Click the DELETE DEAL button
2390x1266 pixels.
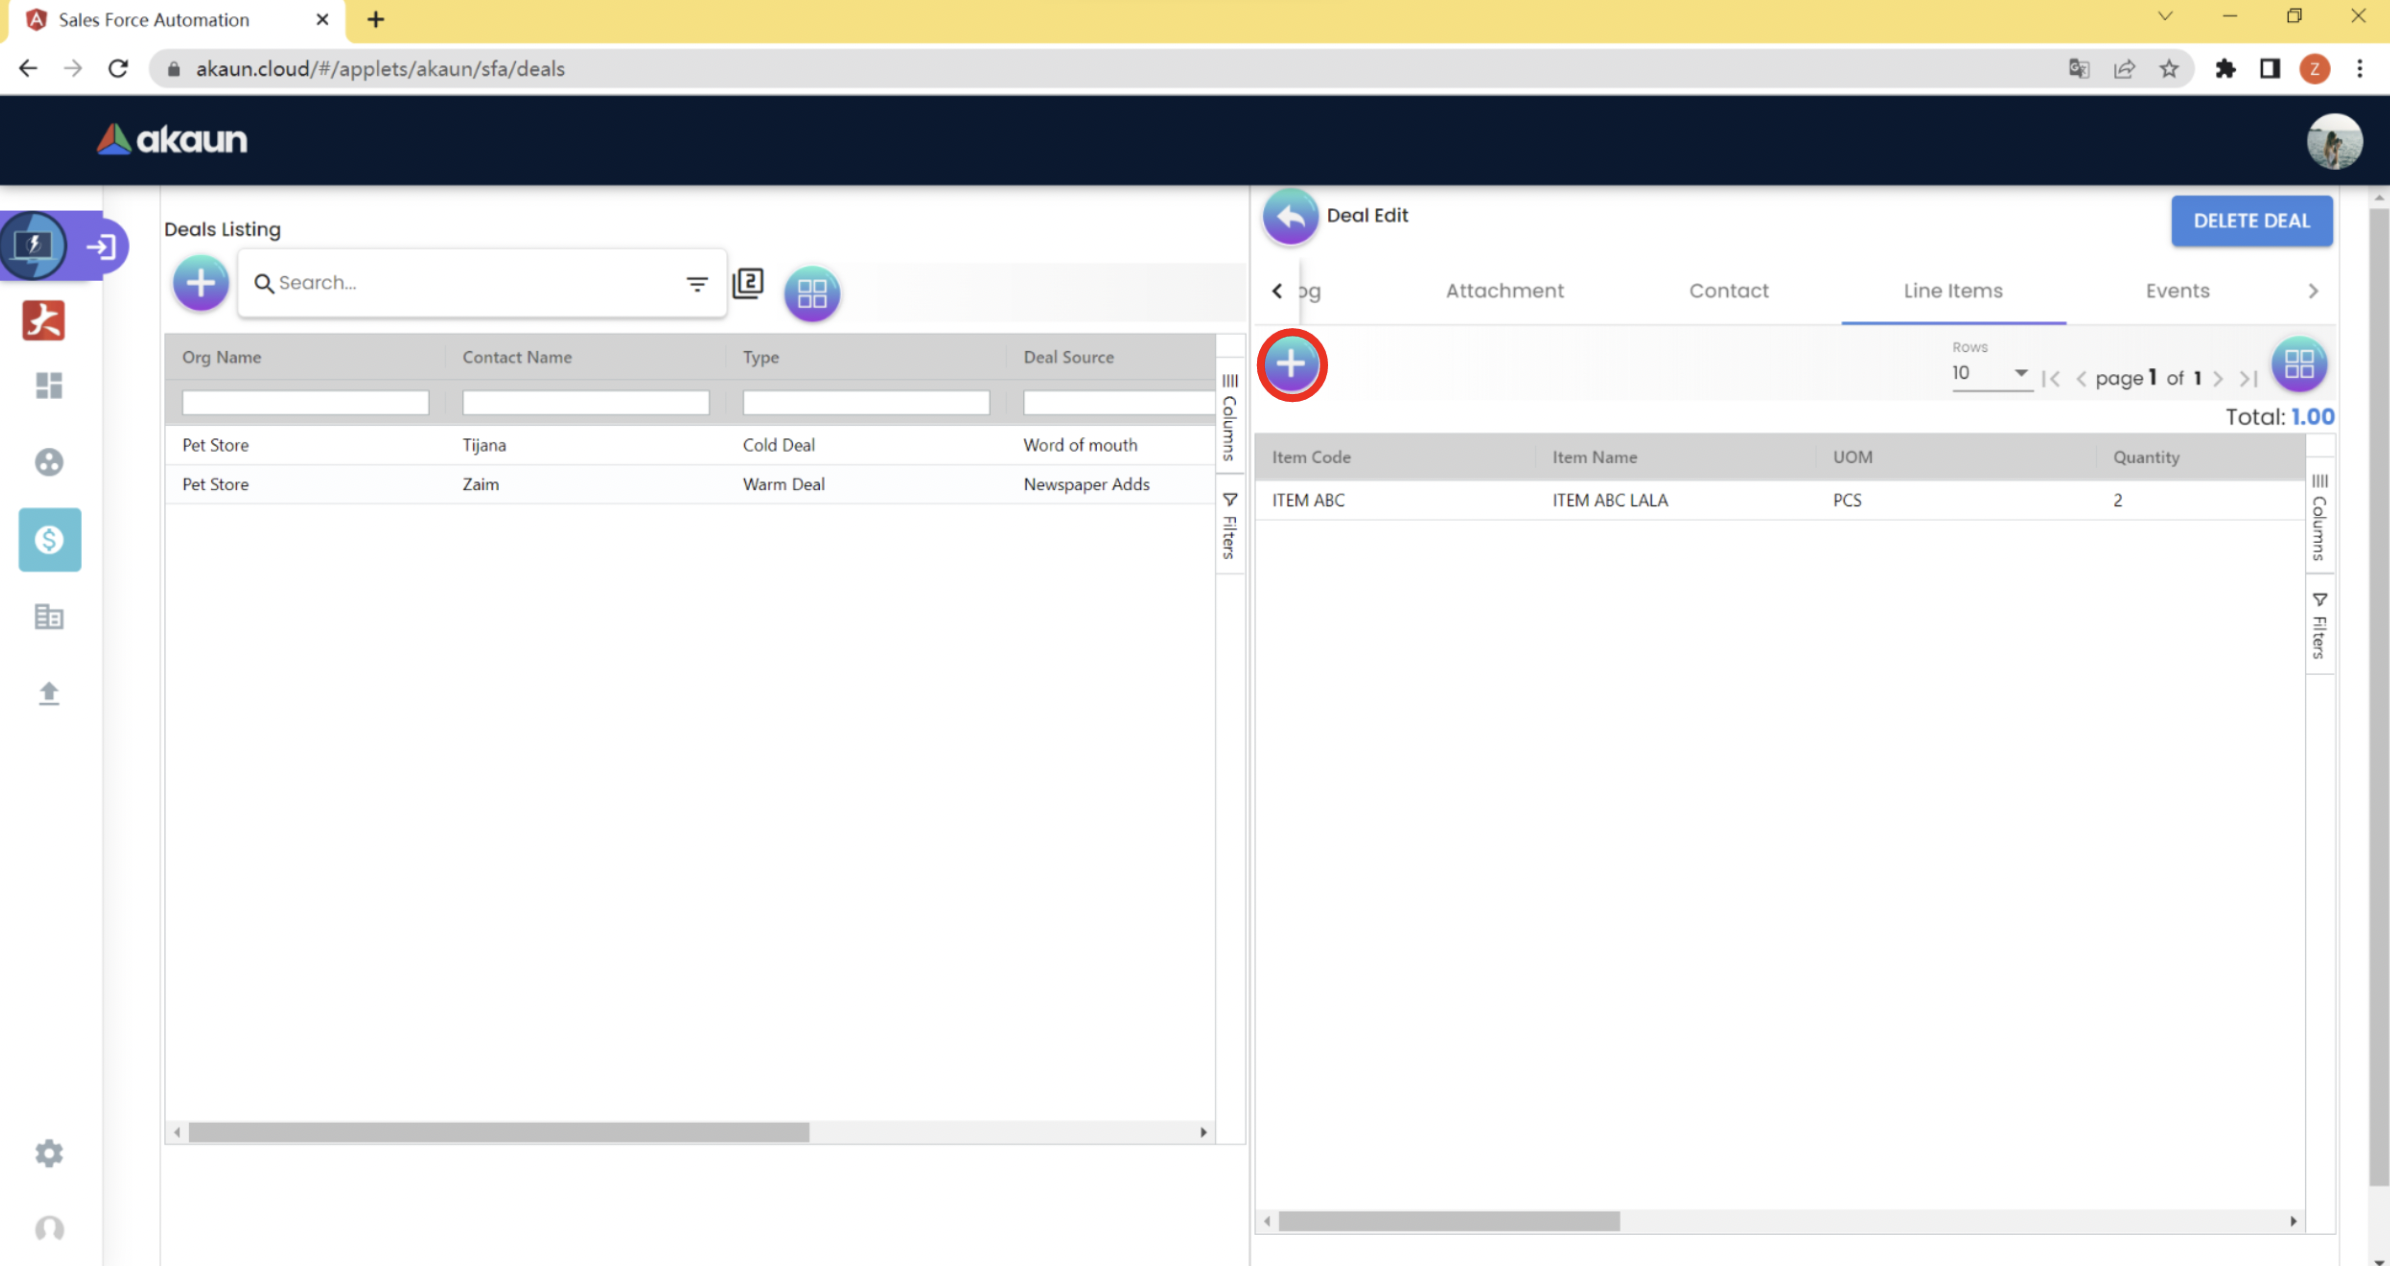[2251, 221]
